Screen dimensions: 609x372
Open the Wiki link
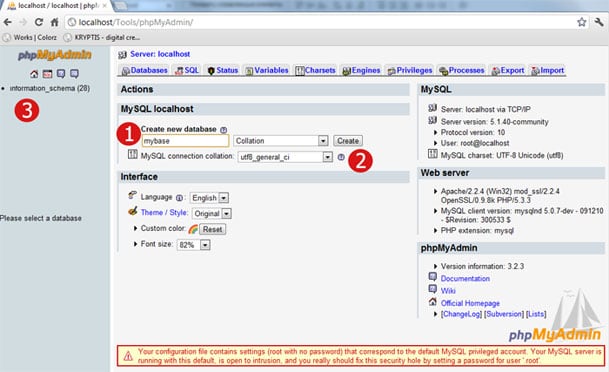click(448, 291)
